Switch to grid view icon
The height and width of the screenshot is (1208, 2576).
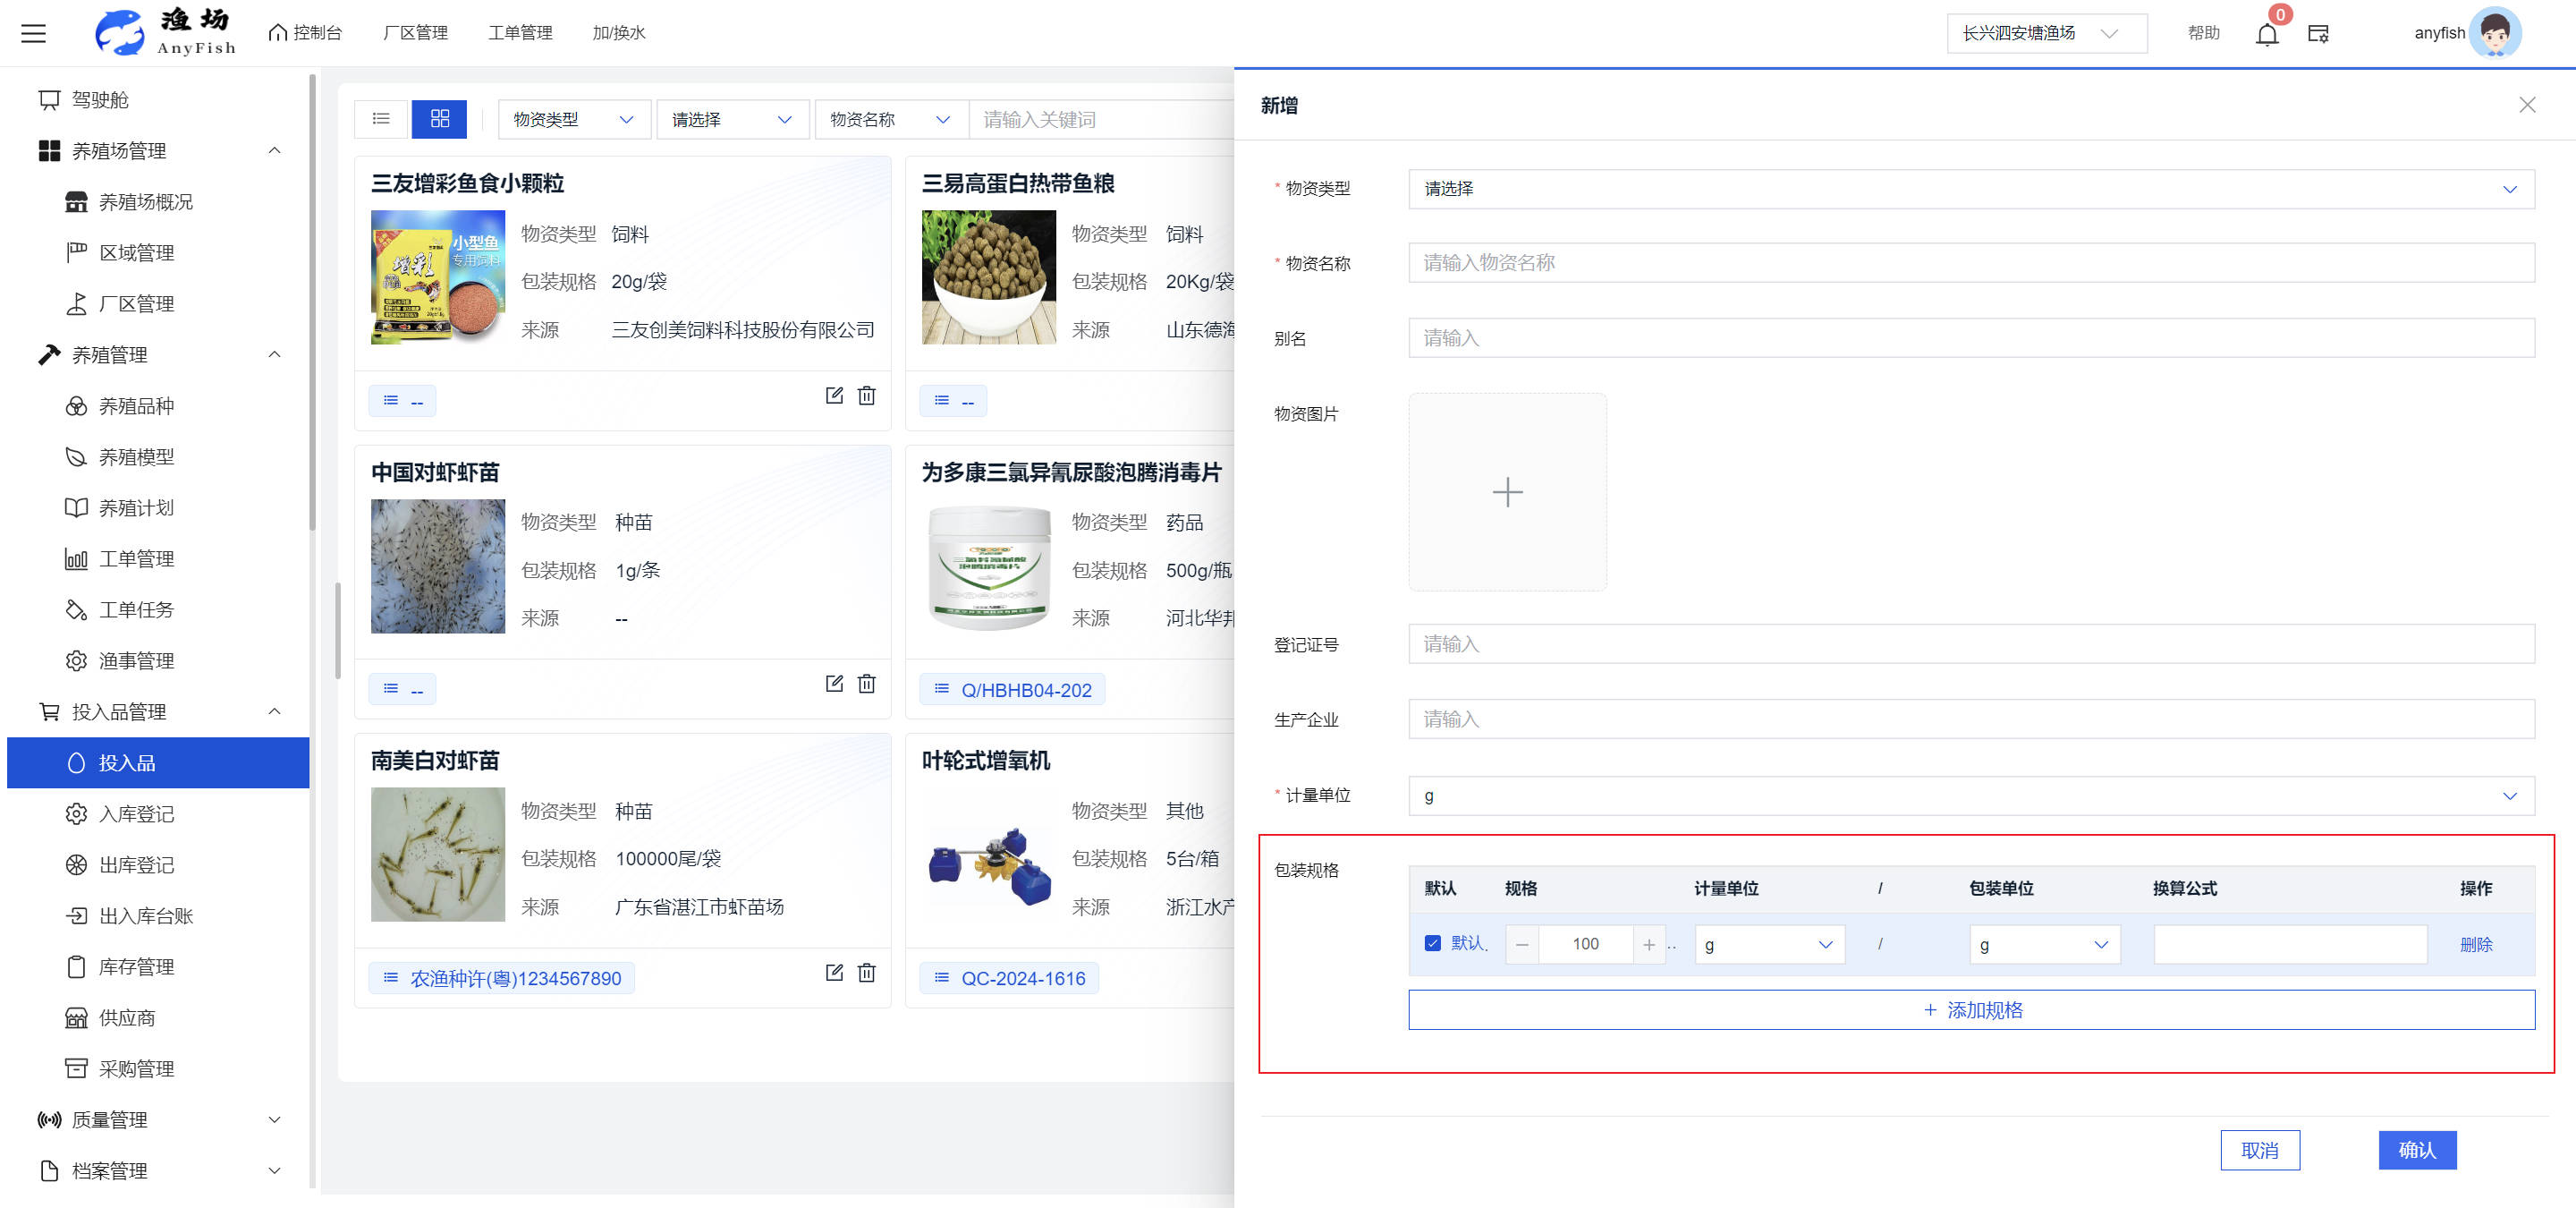(x=439, y=119)
